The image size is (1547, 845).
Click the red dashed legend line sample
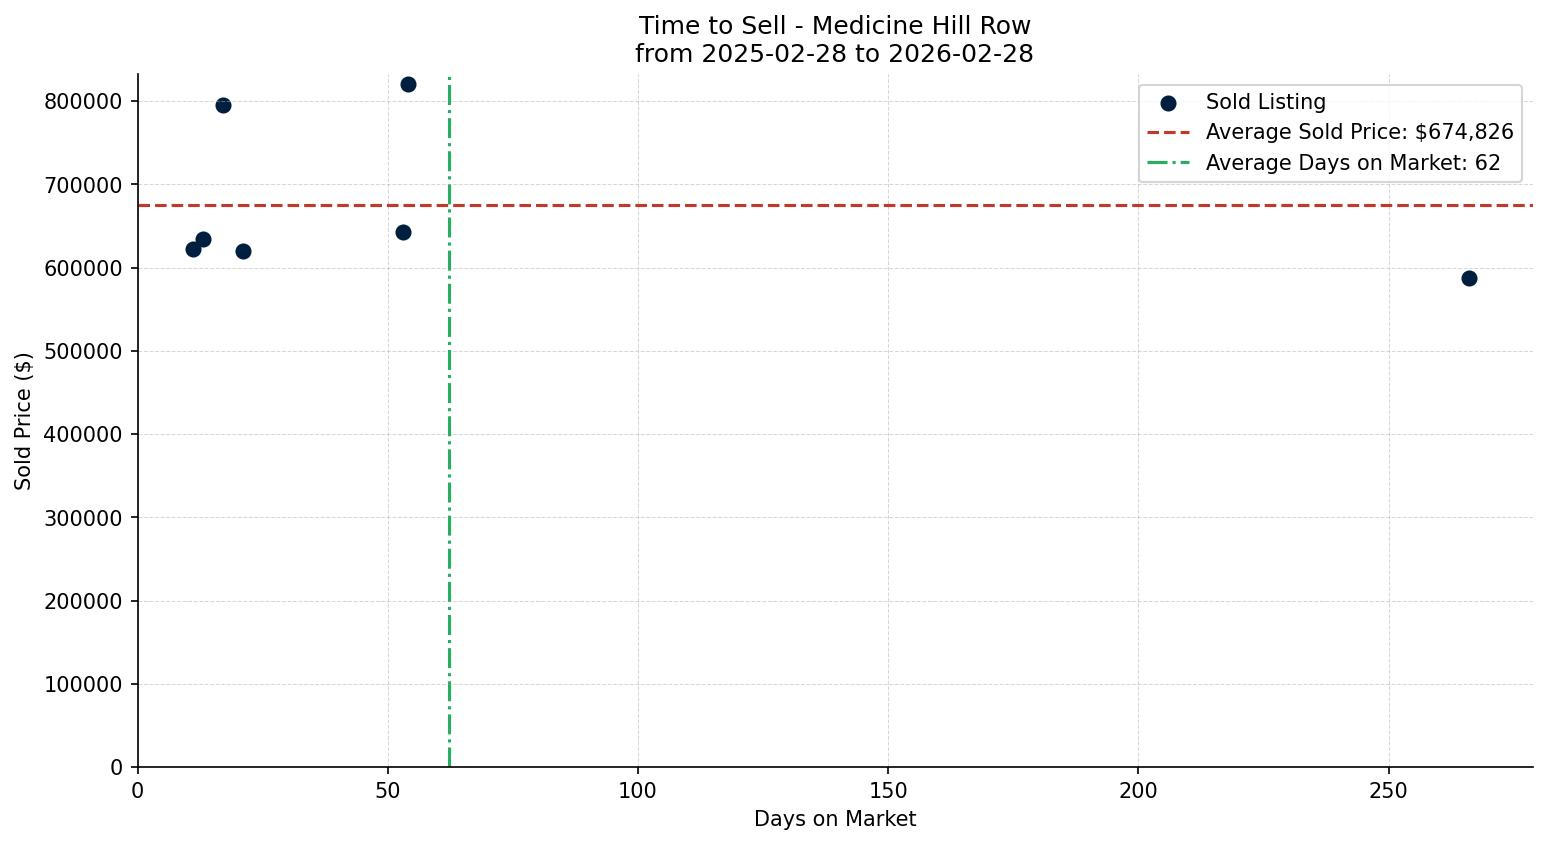1168,132
